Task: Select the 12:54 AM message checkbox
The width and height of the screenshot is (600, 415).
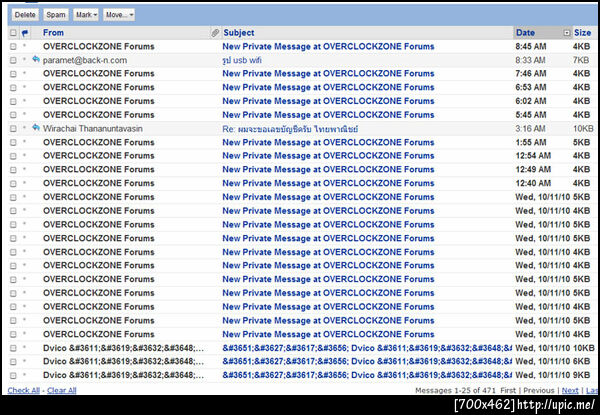Action: [x=13, y=156]
